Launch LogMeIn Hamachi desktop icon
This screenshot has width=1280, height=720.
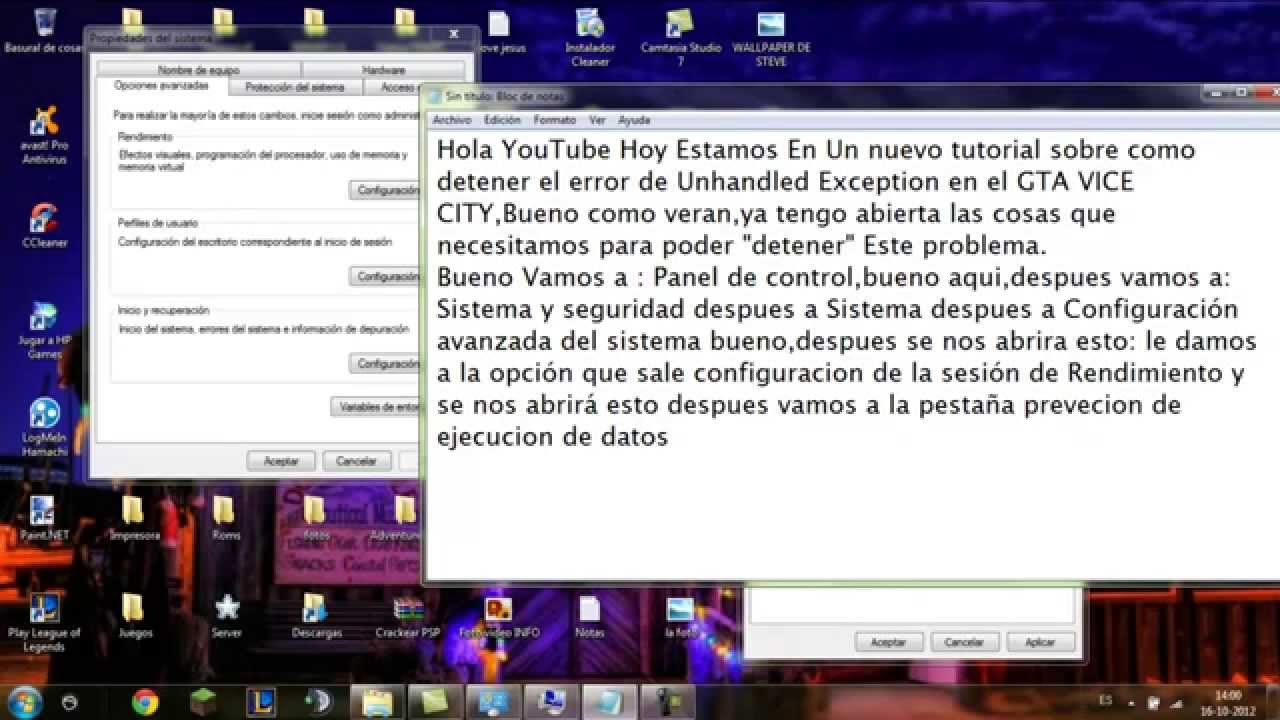pyautogui.click(x=43, y=428)
